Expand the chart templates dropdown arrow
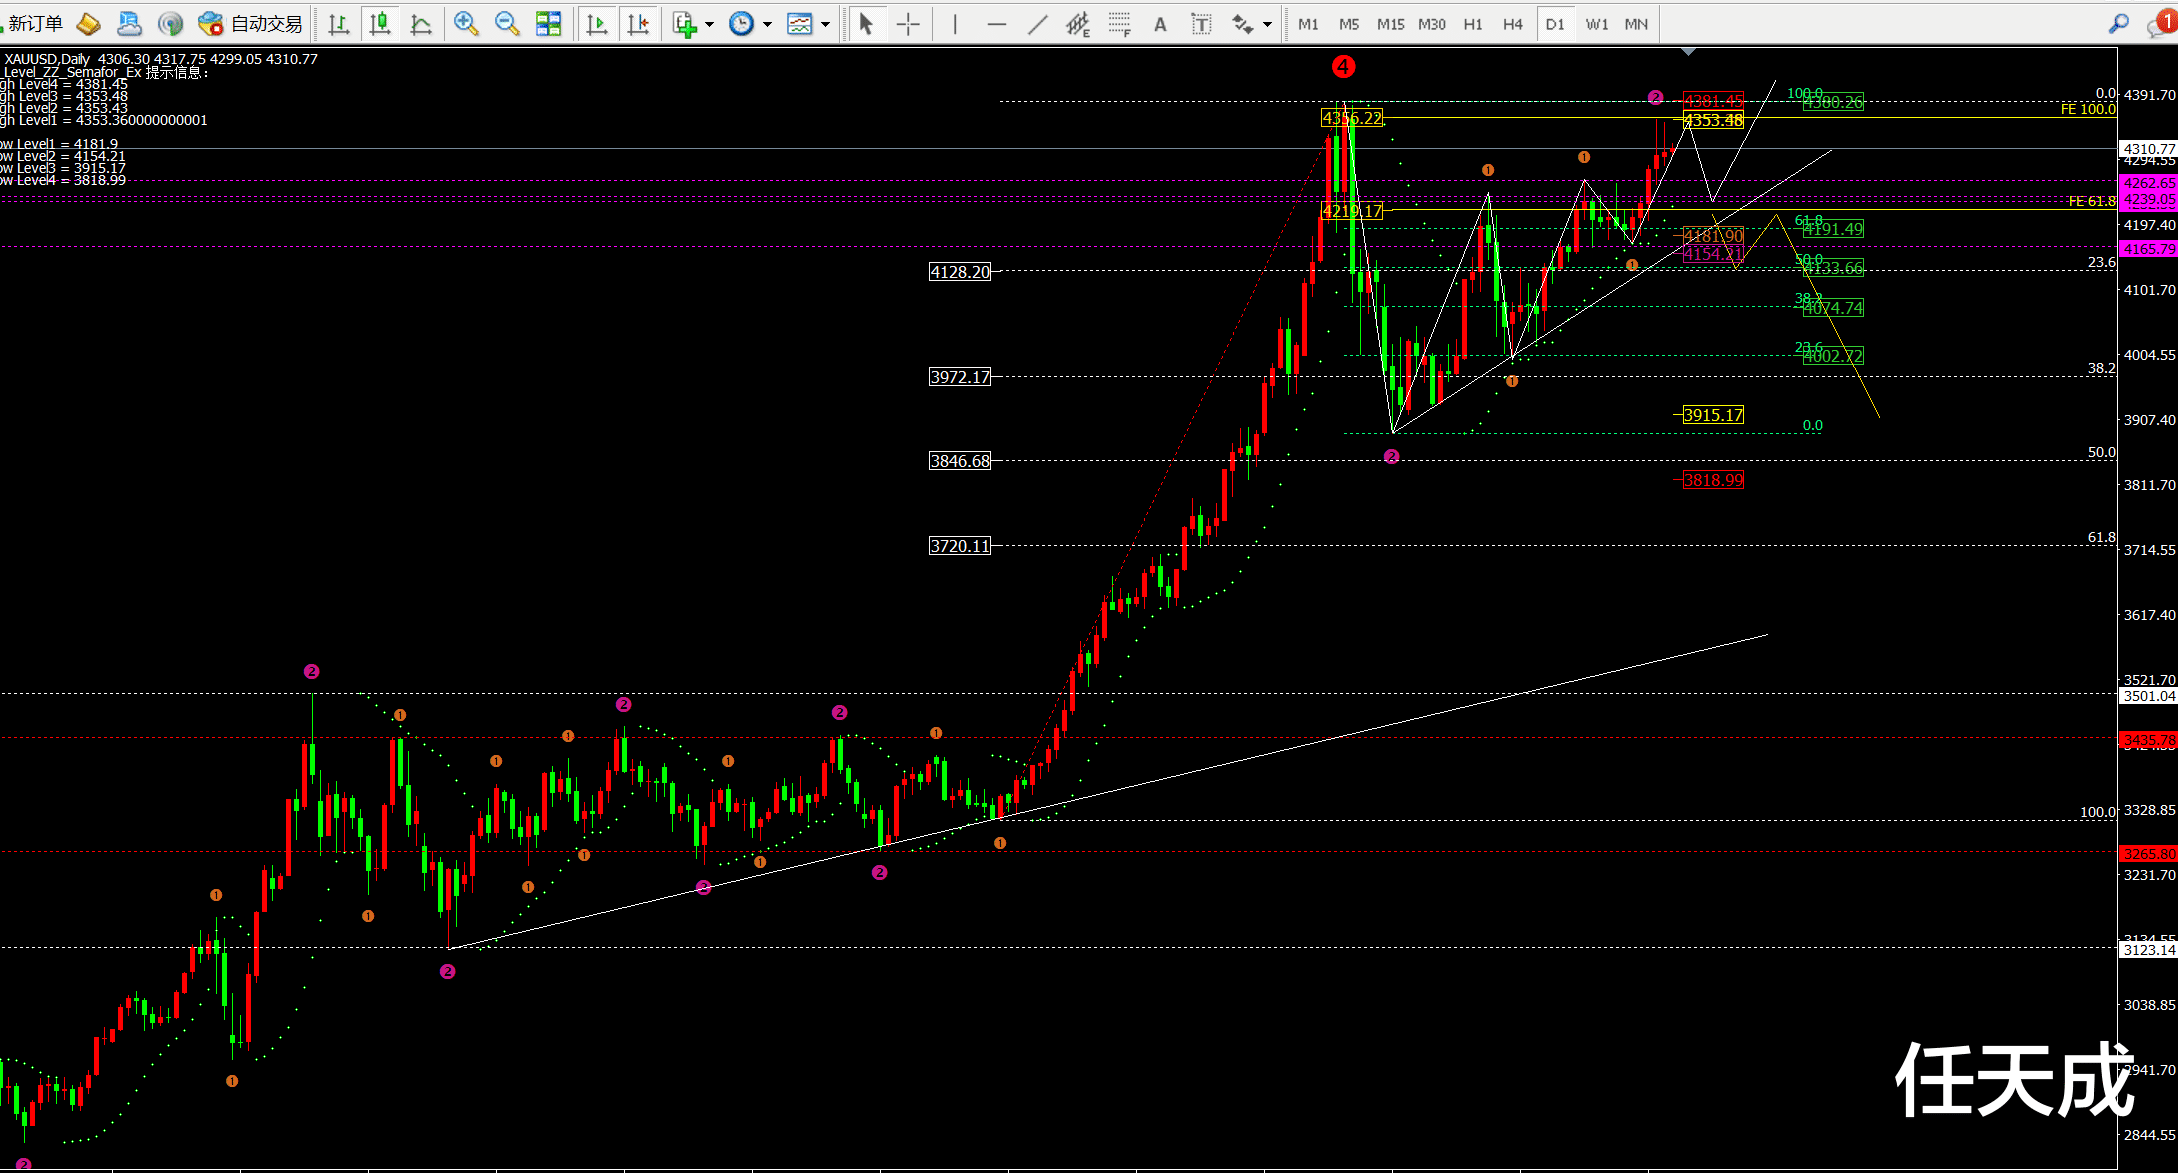Screen dimensions: 2178x1173 [x=826, y=24]
